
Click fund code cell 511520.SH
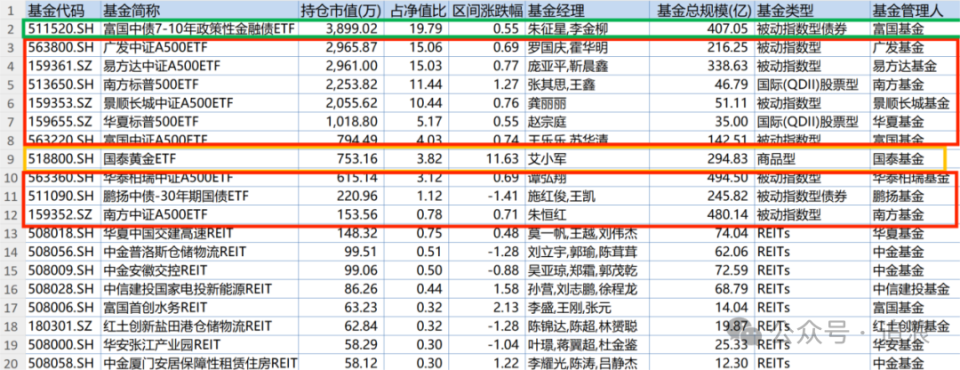tap(63, 28)
